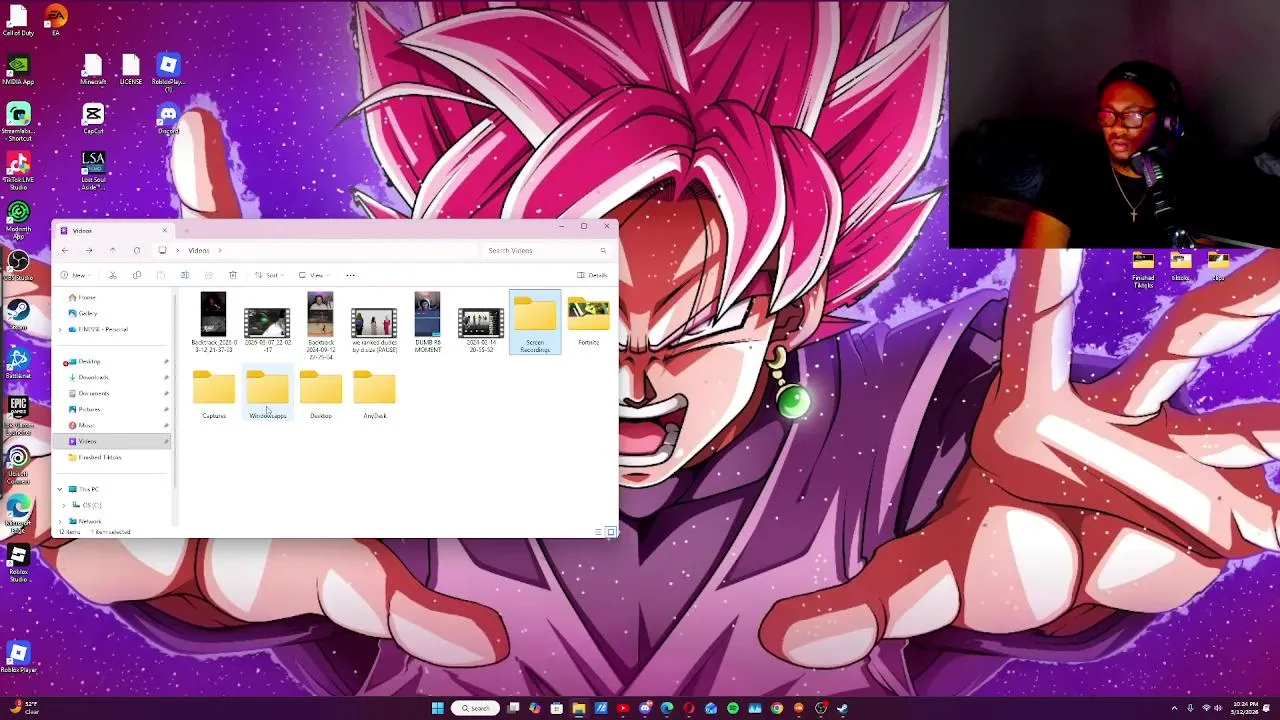Open Microsoft Edge from taskbar
This screenshot has width=1280, height=720.
click(667, 708)
